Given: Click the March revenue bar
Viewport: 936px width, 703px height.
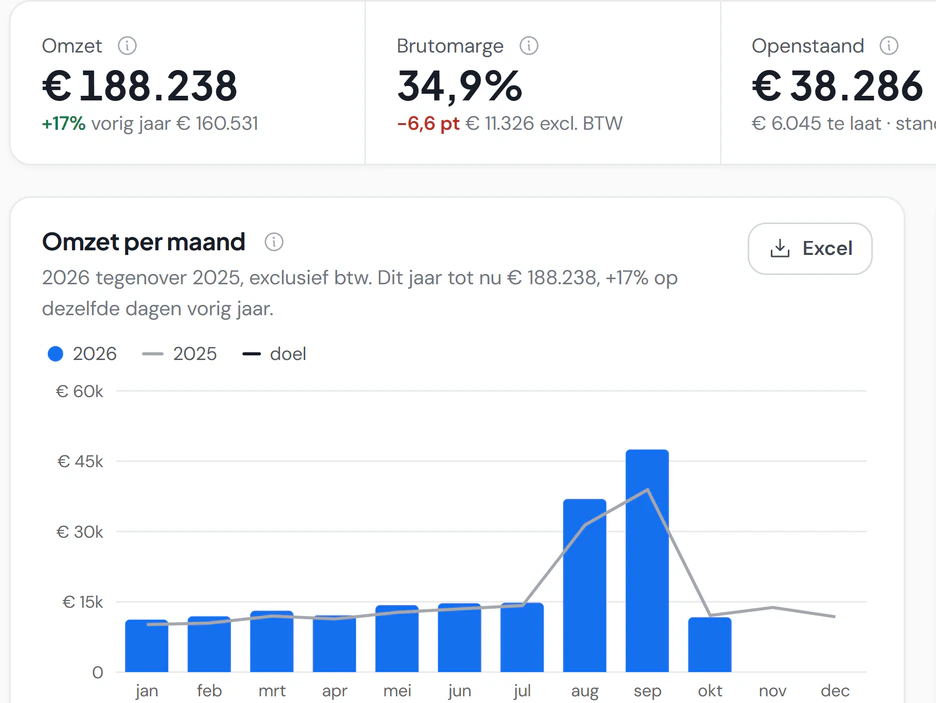Looking at the screenshot, I should [272, 642].
